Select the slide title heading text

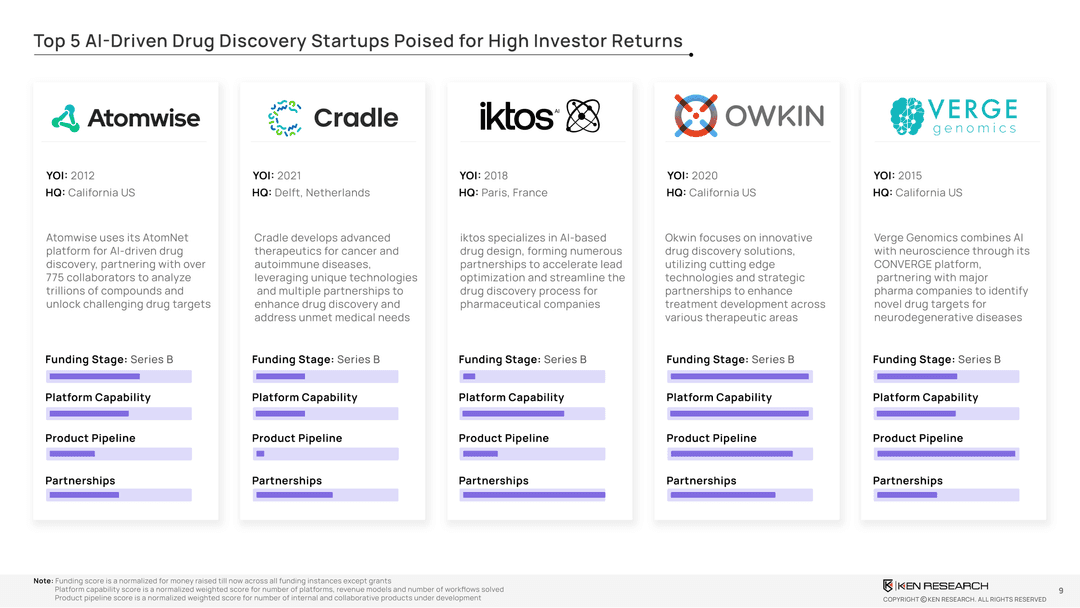[x=358, y=41]
